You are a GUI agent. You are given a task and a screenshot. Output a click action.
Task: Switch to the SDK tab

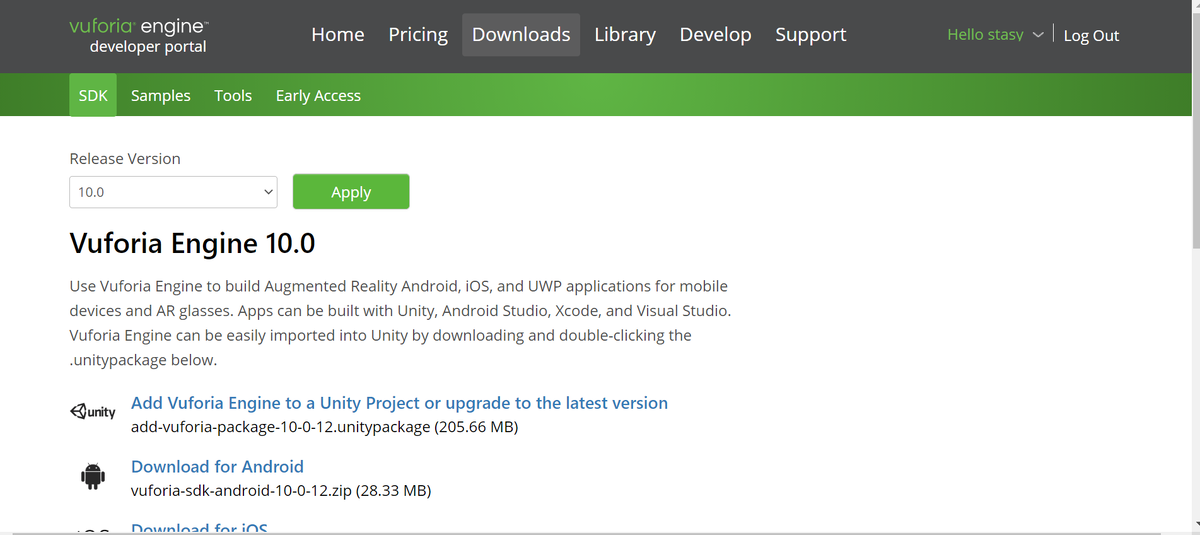pyautogui.click(x=93, y=96)
